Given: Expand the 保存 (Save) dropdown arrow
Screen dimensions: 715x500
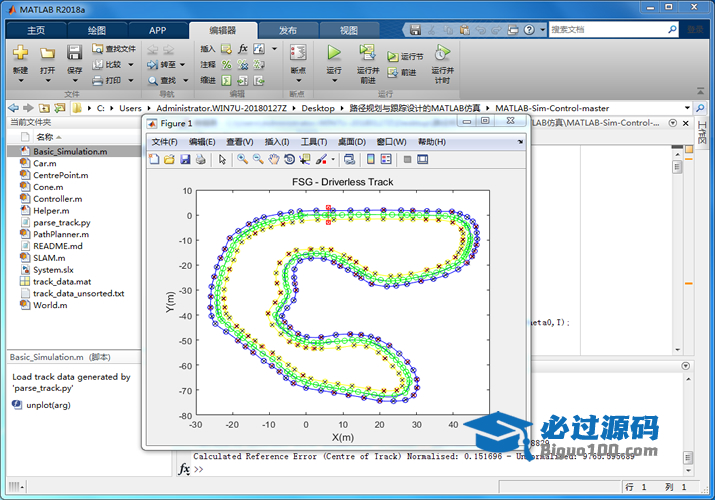Looking at the screenshot, I should [x=75, y=81].
